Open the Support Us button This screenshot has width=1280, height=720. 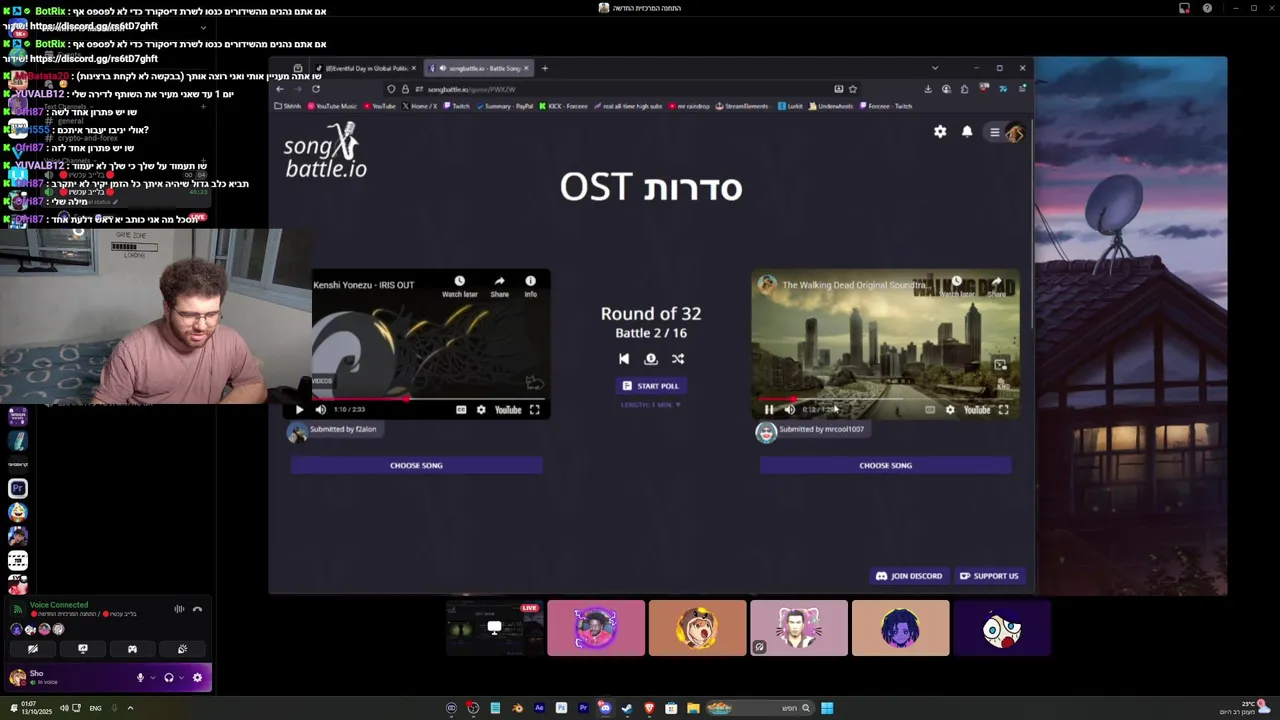tap(989, 576)
